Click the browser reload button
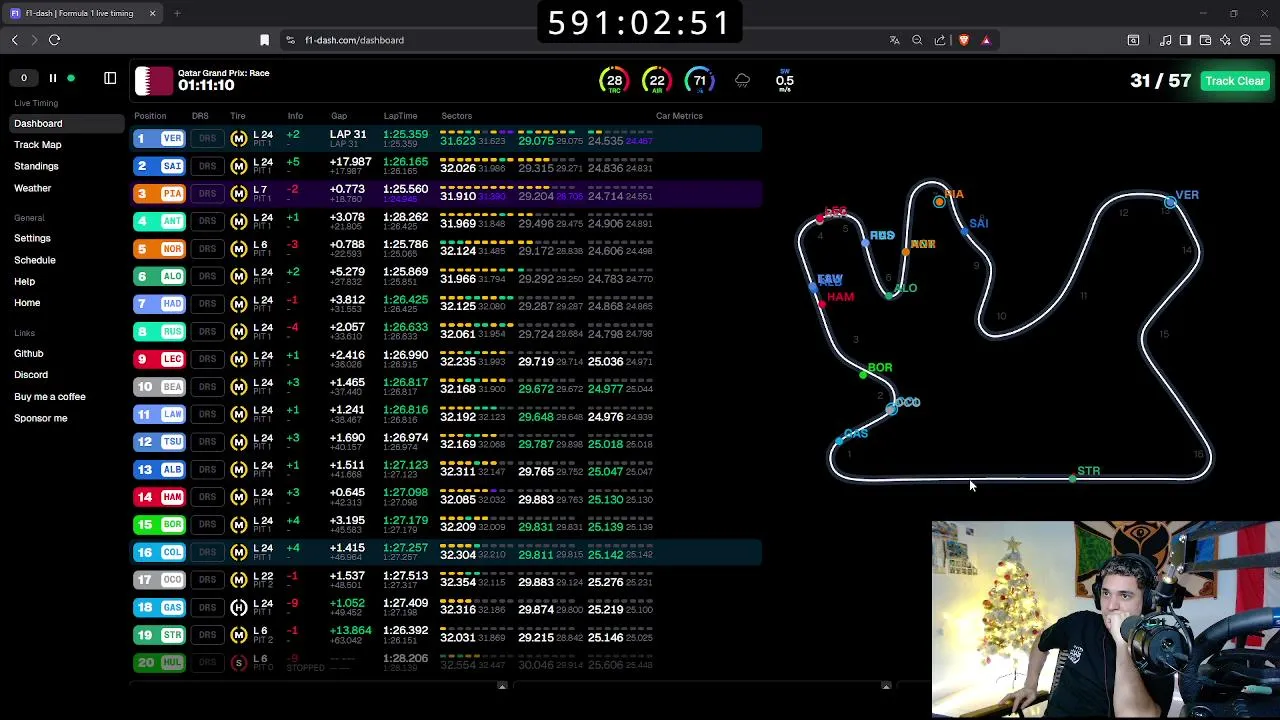The height and width of the screenshot is (720, 1280). [54, 40]
